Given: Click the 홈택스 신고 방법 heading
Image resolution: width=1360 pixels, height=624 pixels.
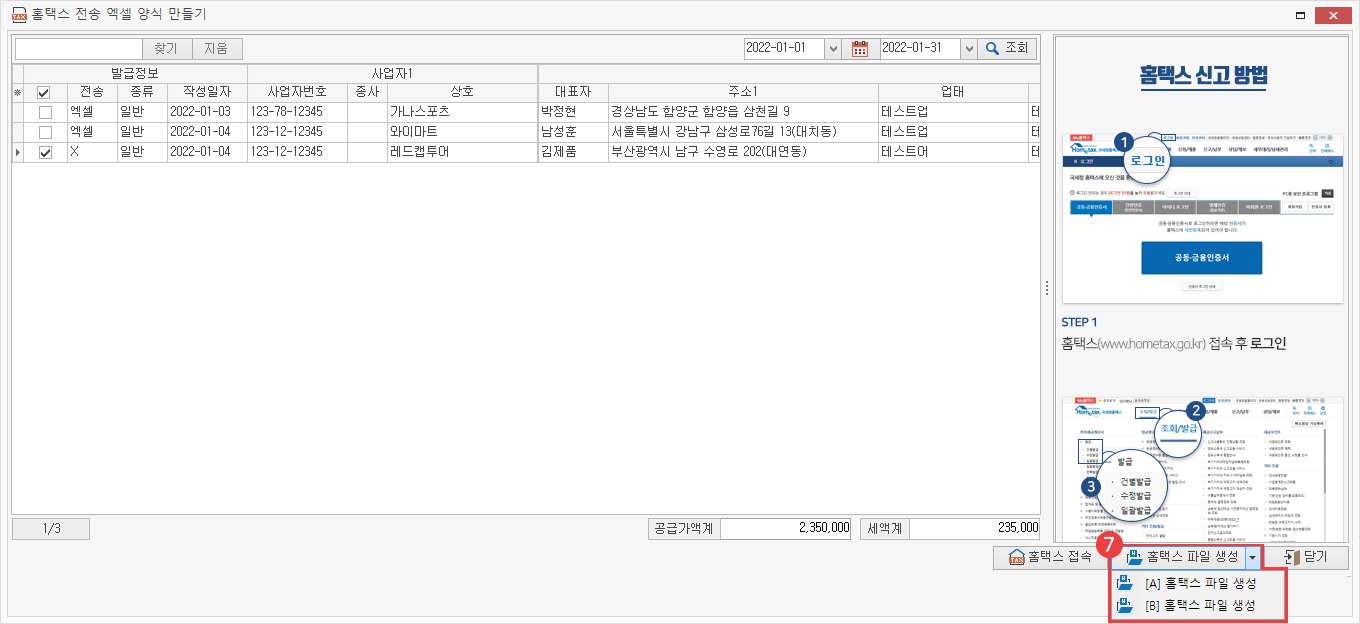Looking at the screenshot, I should coord(1204,75).
